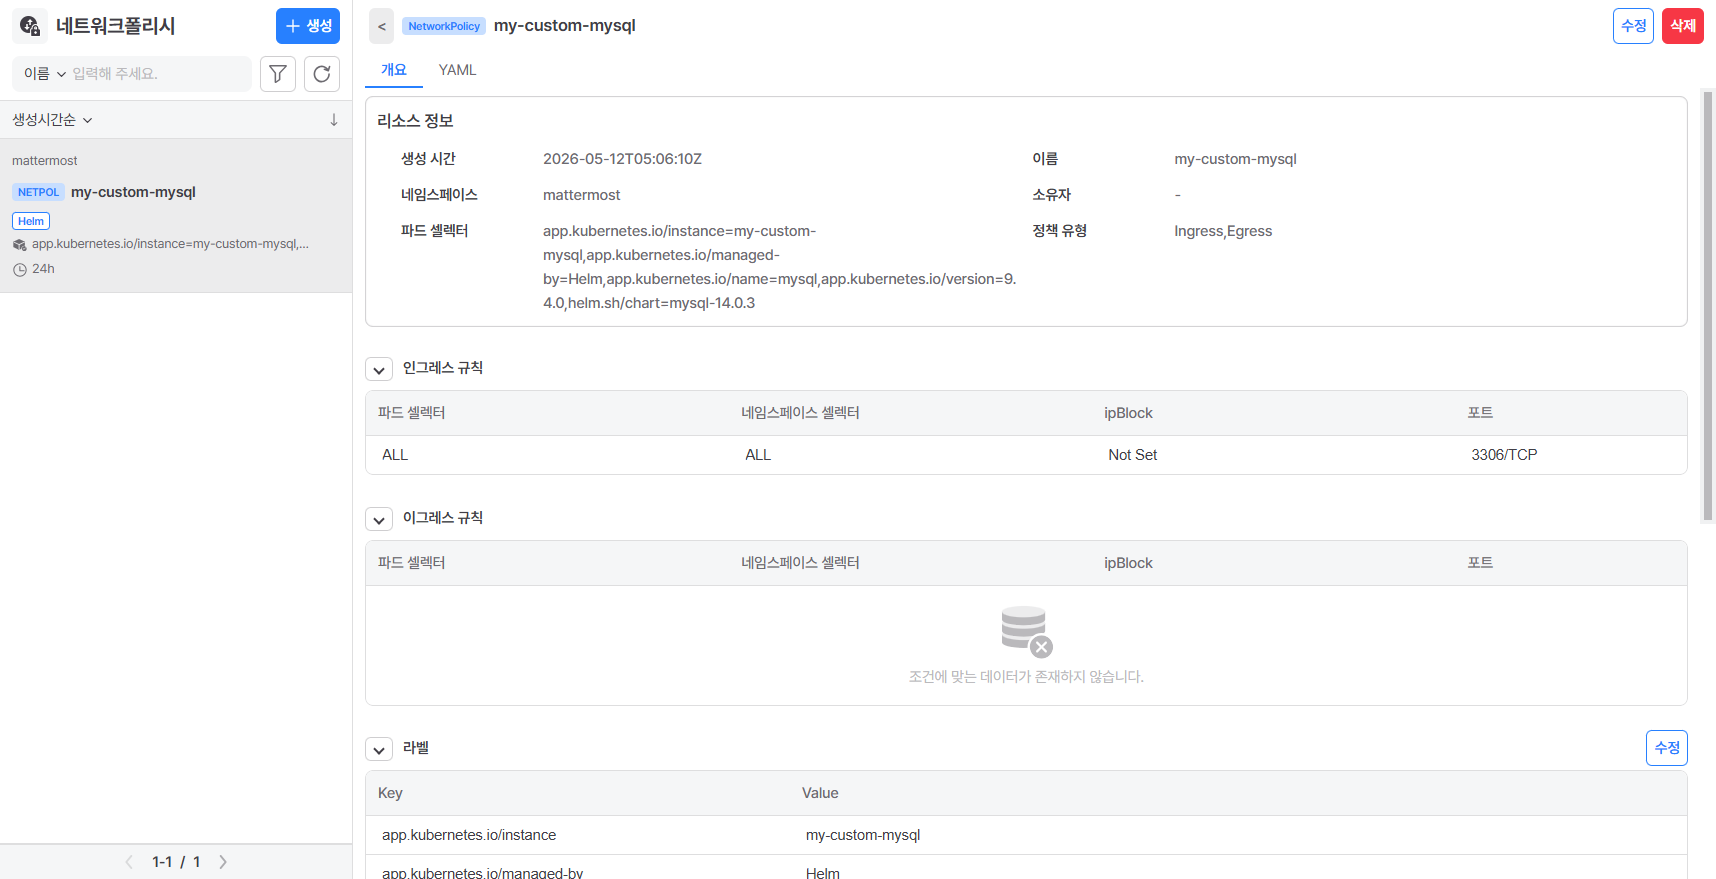Click the 리소스 정보 section heading
Image resolution: width=1716 pixels, height=879 pixels.
(415, 121)
